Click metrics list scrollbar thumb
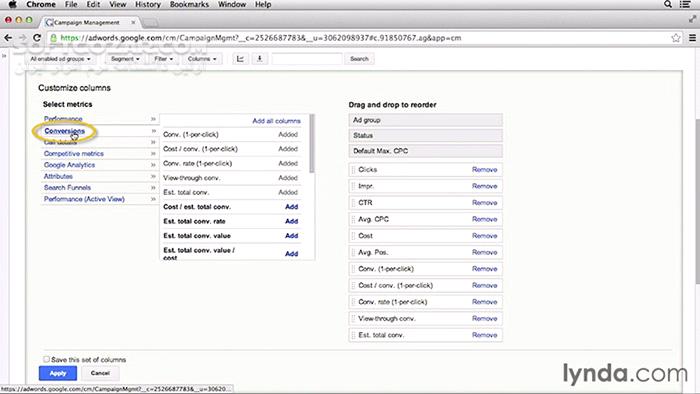The height and width of the screenshot is (394, 700). [x=312, y=144]
